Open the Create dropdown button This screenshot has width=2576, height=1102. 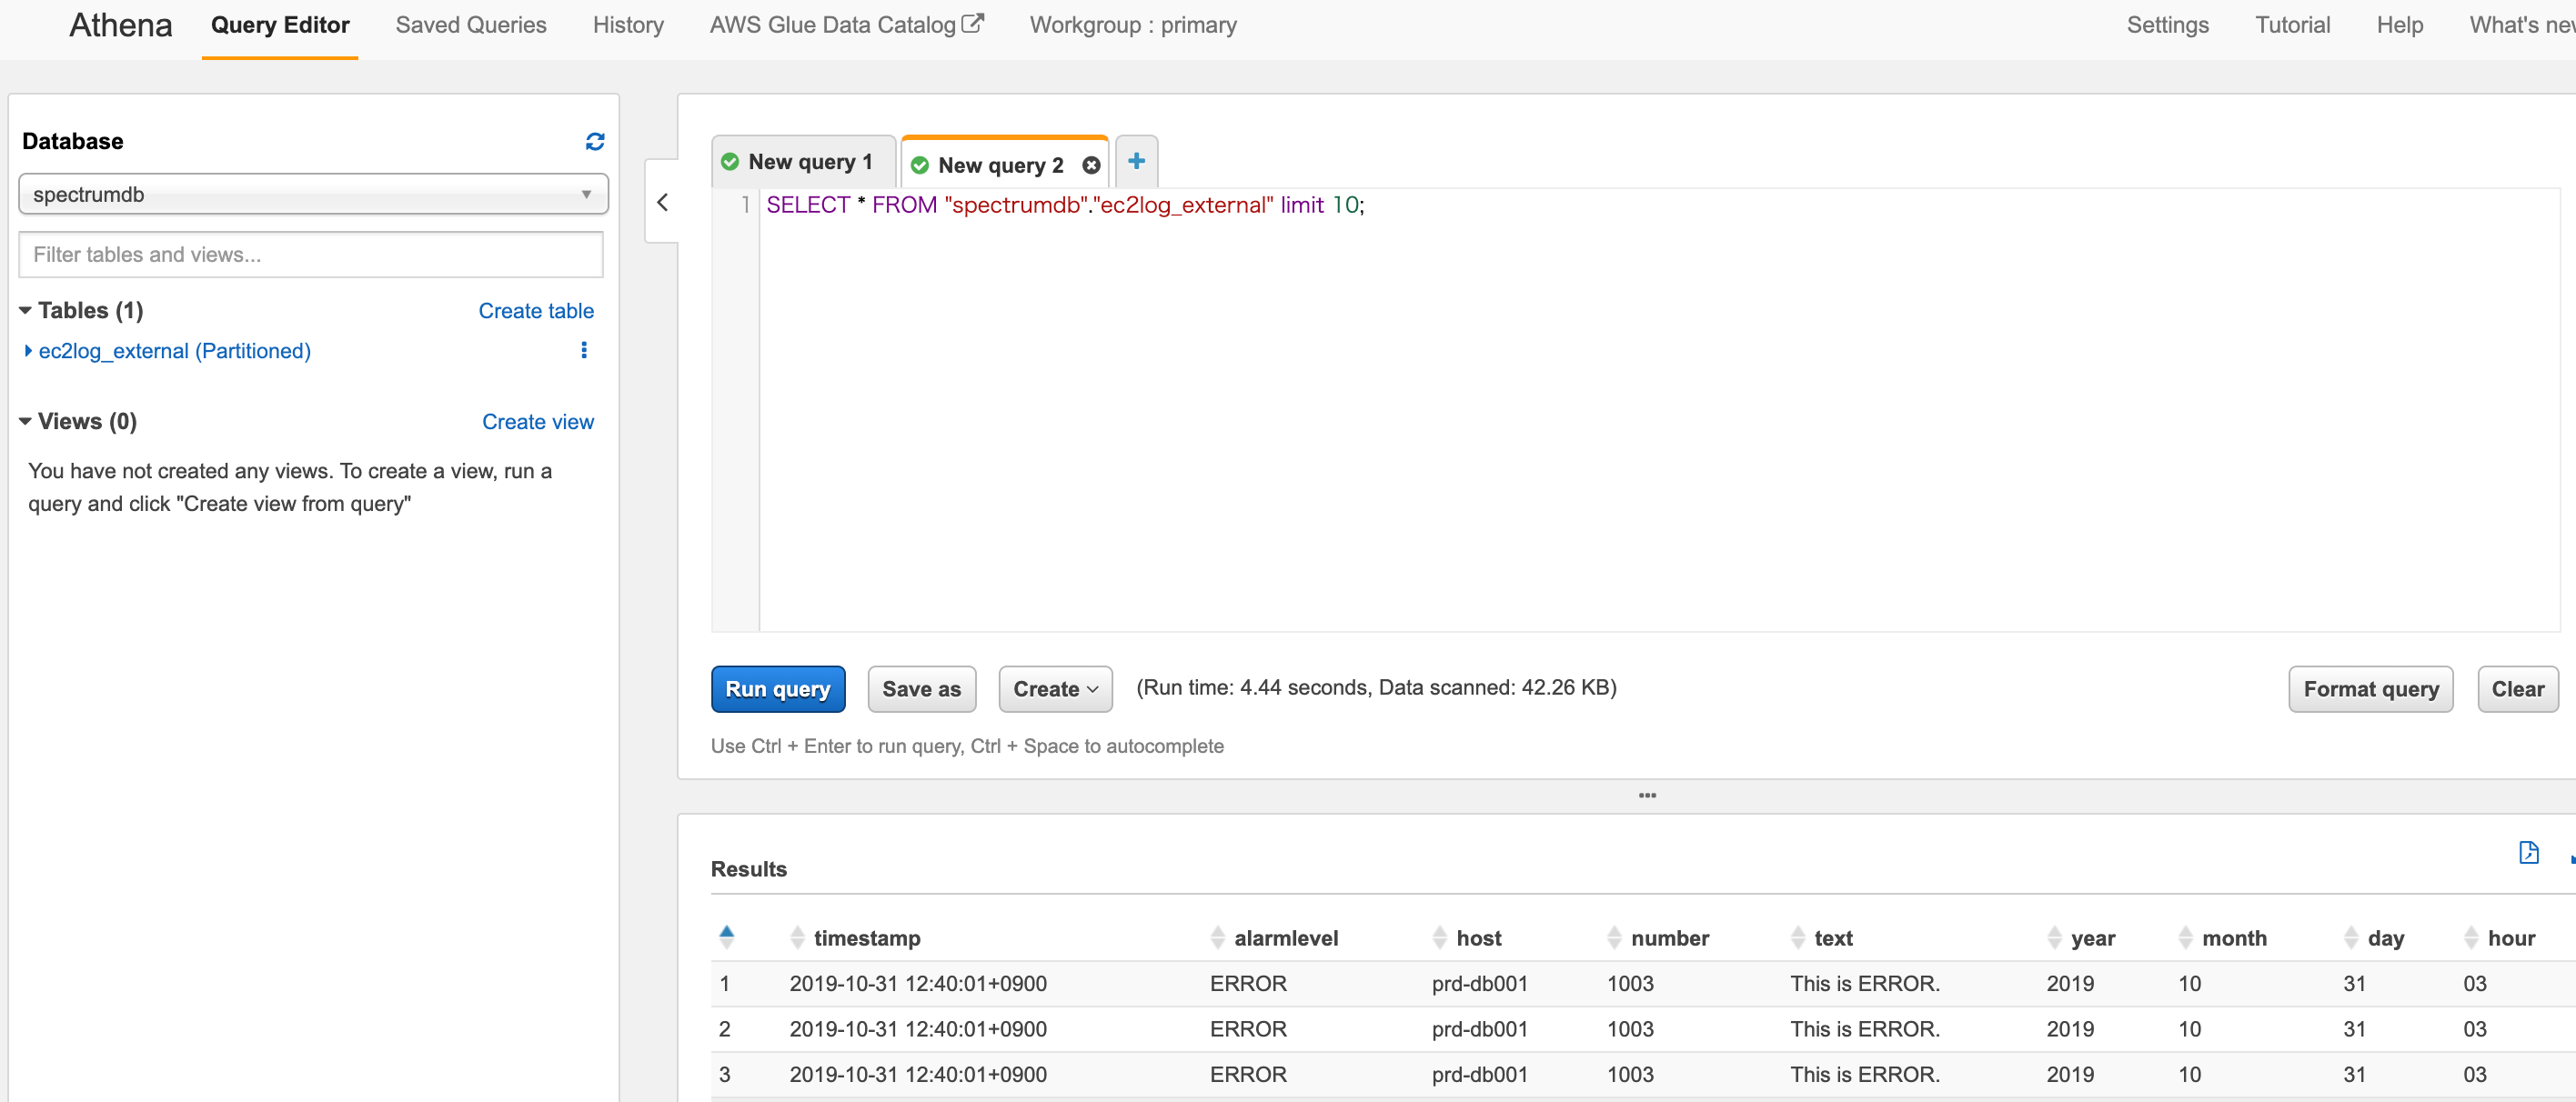coord(1055,689)
